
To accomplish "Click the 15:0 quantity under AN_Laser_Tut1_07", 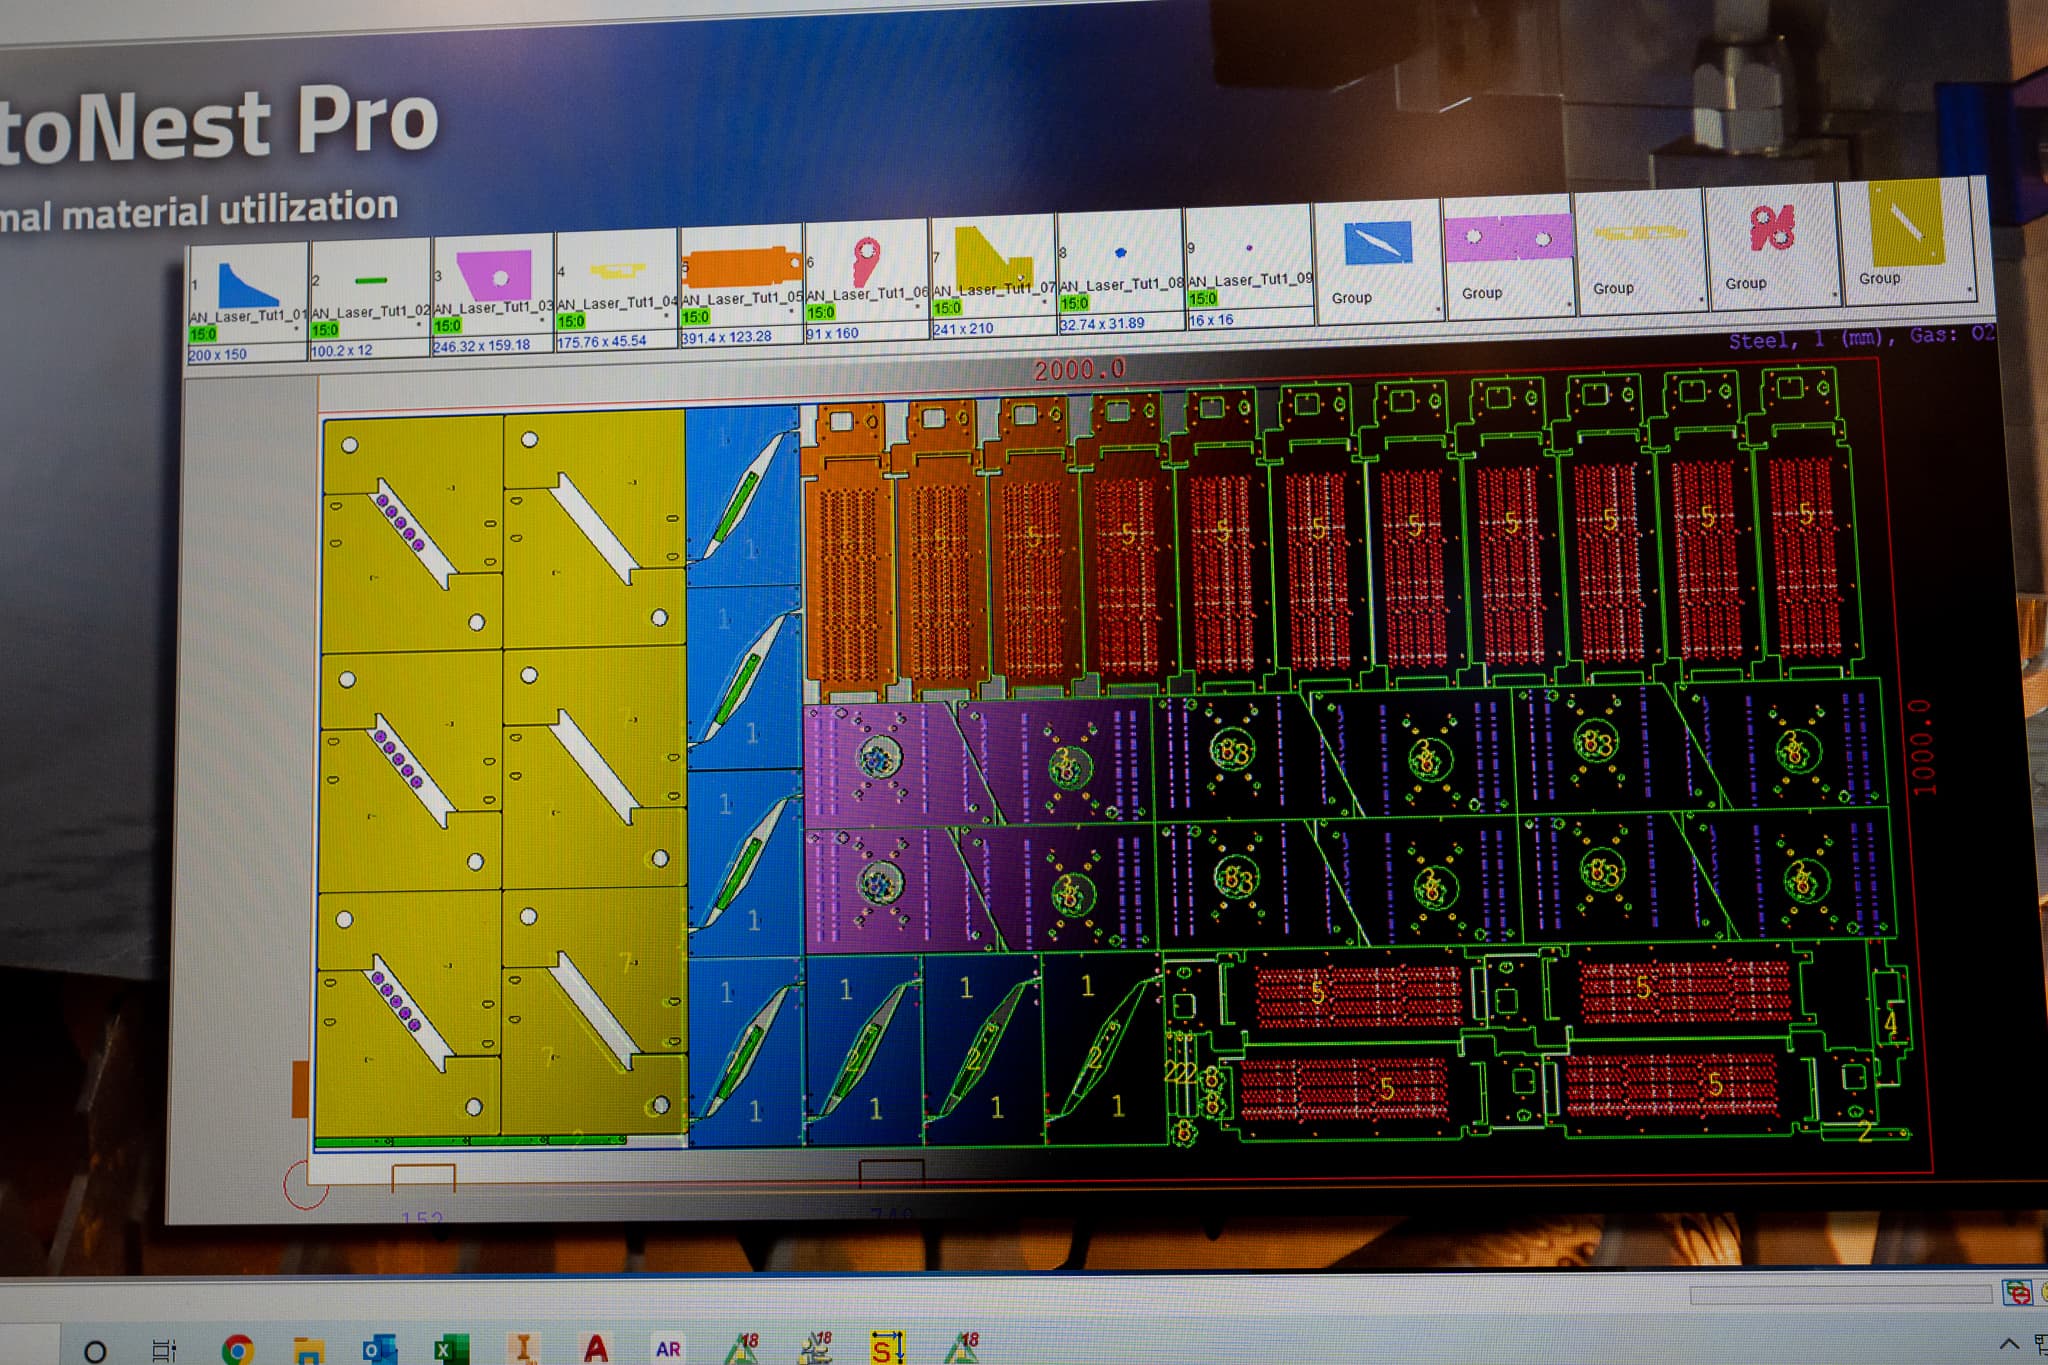I will (x=946, y=307).
